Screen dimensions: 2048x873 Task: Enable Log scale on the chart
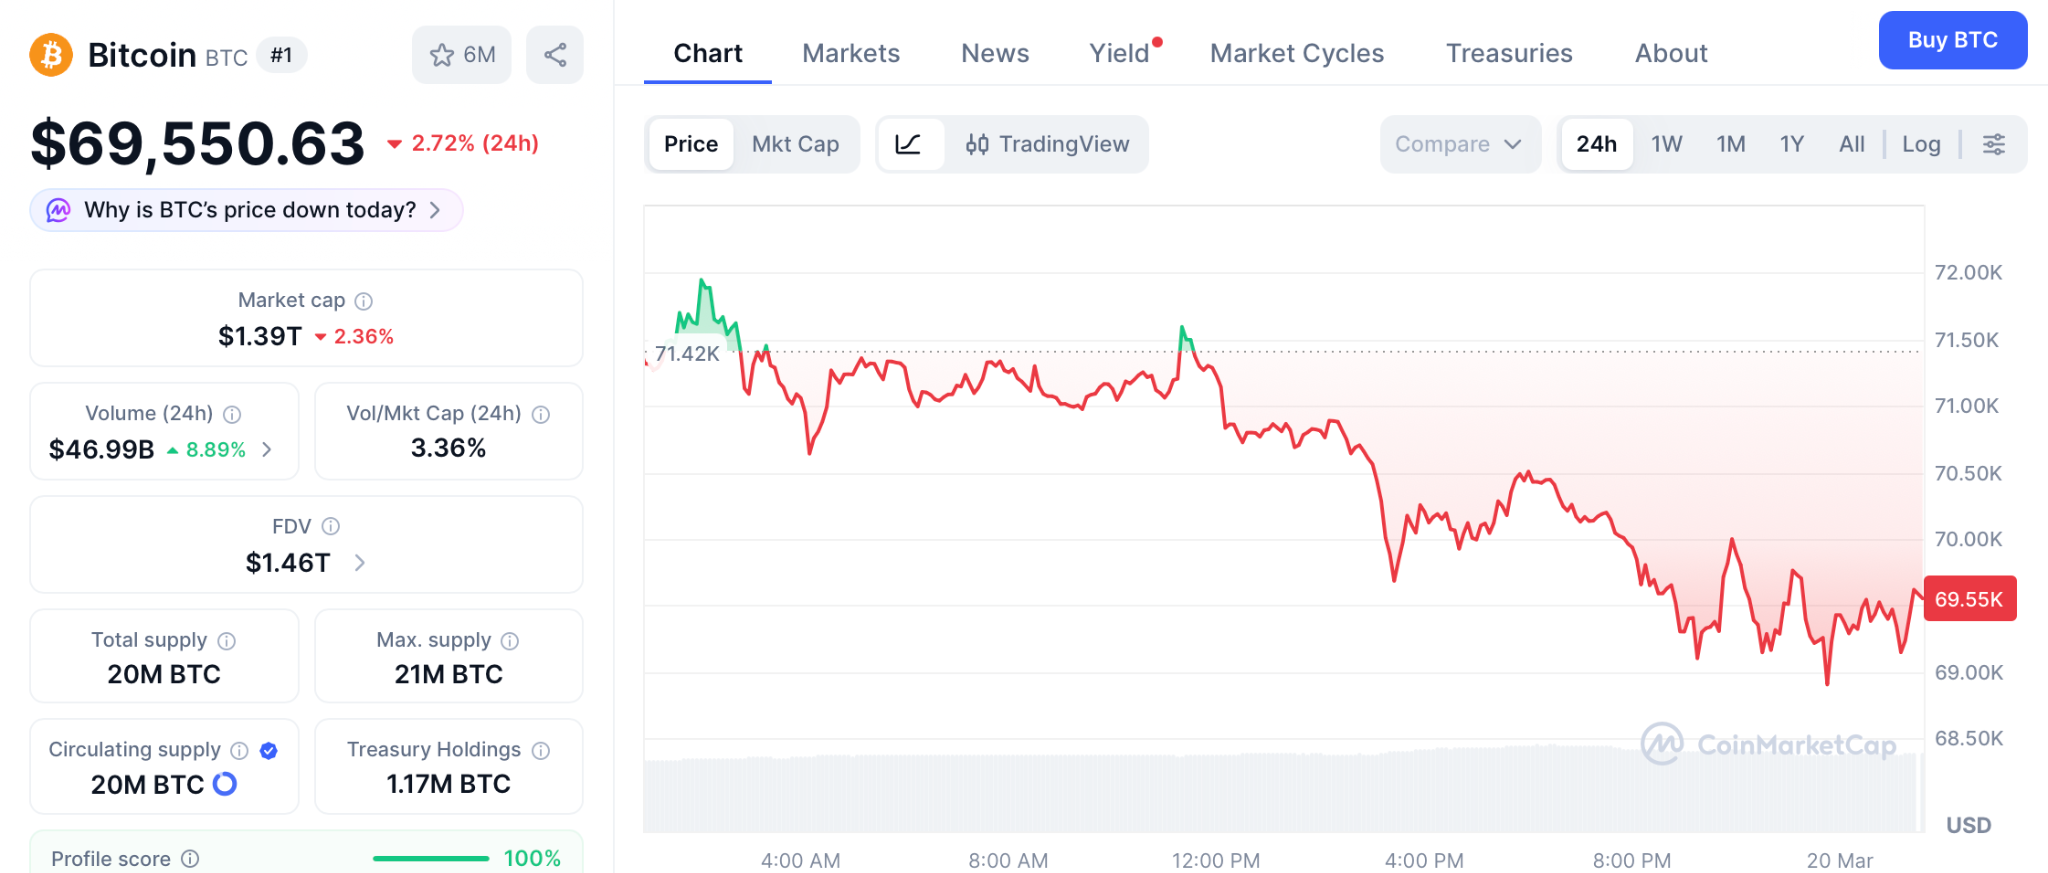pyautogui.click(x=1921, y=144)
